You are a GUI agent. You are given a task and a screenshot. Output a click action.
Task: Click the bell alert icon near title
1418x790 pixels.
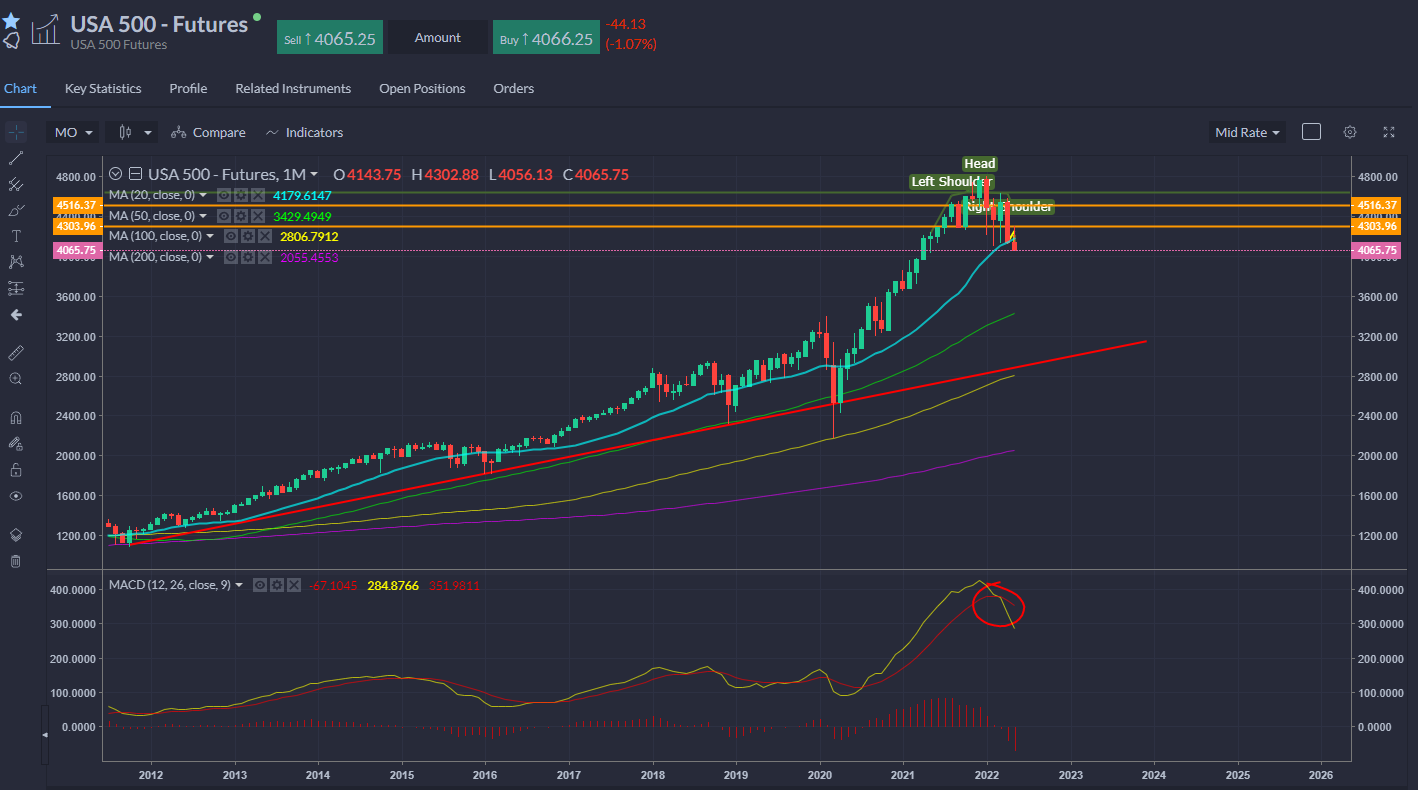point(11,41)
